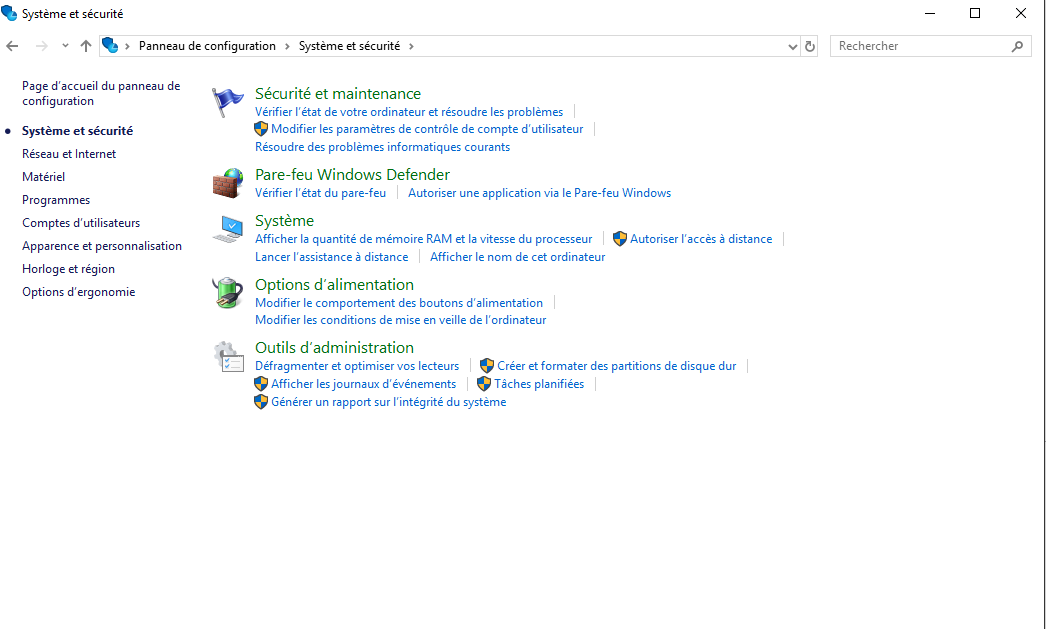Click the Autoriser l'accès à distance link

pos(701,239)
